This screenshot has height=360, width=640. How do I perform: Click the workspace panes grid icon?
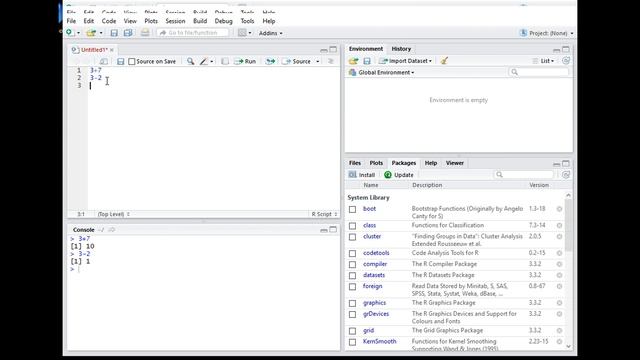[x=242, y=33]
